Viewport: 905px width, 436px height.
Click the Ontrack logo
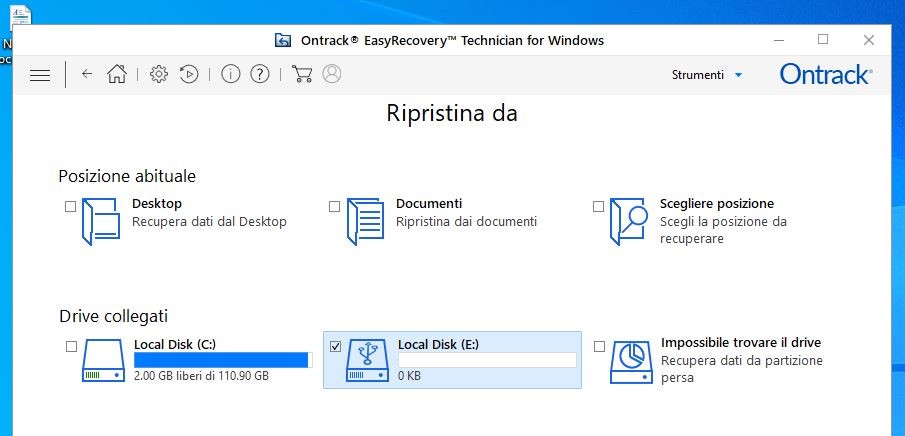click(826, 75)
